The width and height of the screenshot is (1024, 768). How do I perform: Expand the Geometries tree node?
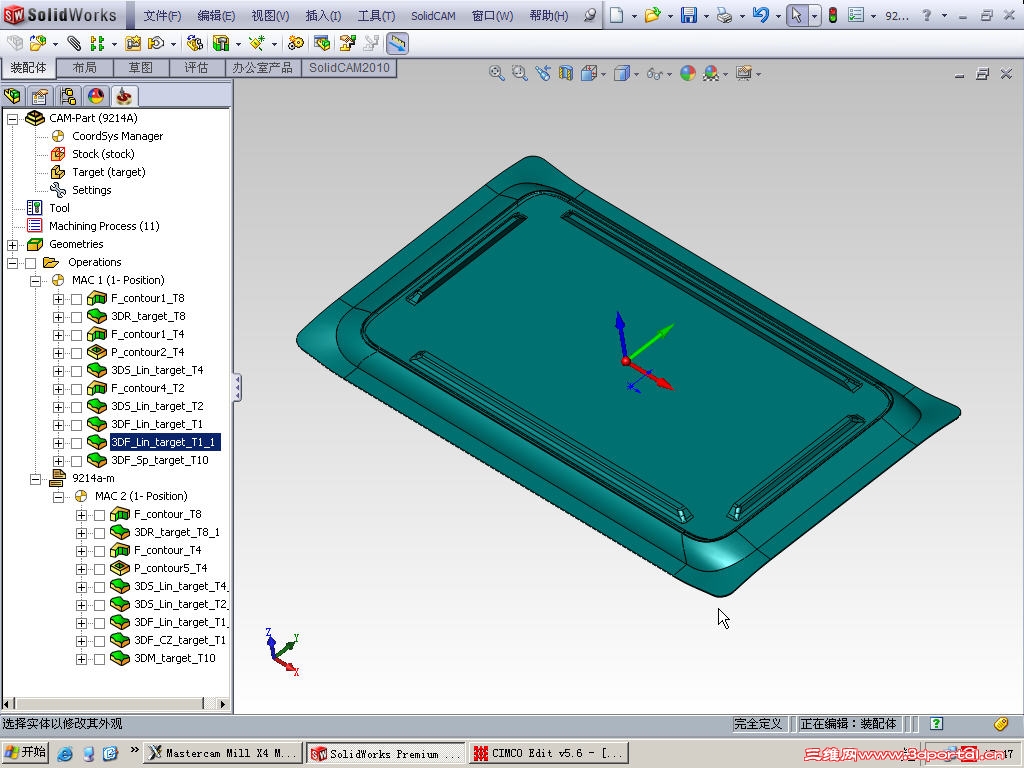coord(11,244)
